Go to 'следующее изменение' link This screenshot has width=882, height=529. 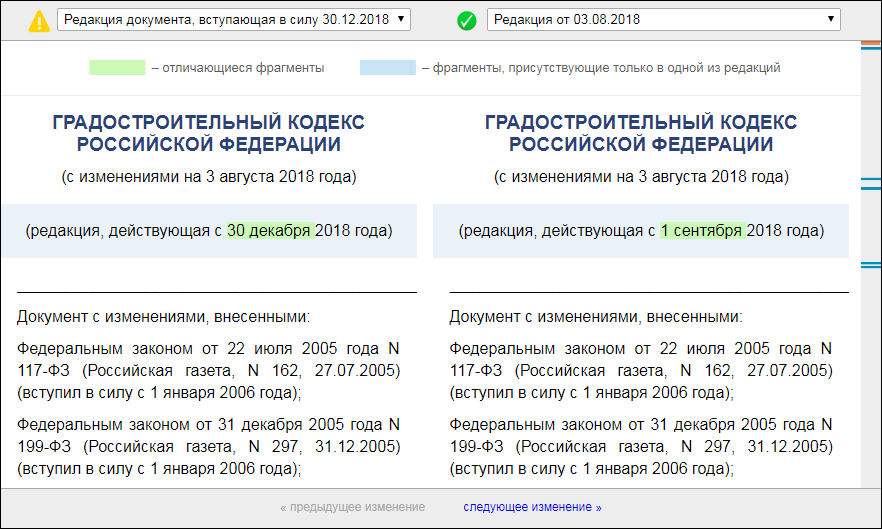pyautogui.click(x=532, y=507)
